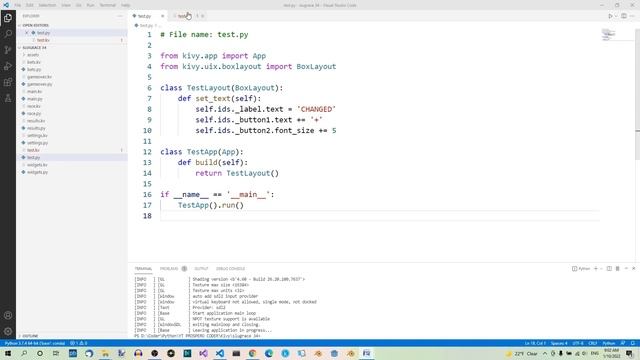Screen dimensions: 640x360
Task: Select Python interpreter in status bar
Action: [x=35, y=343]
